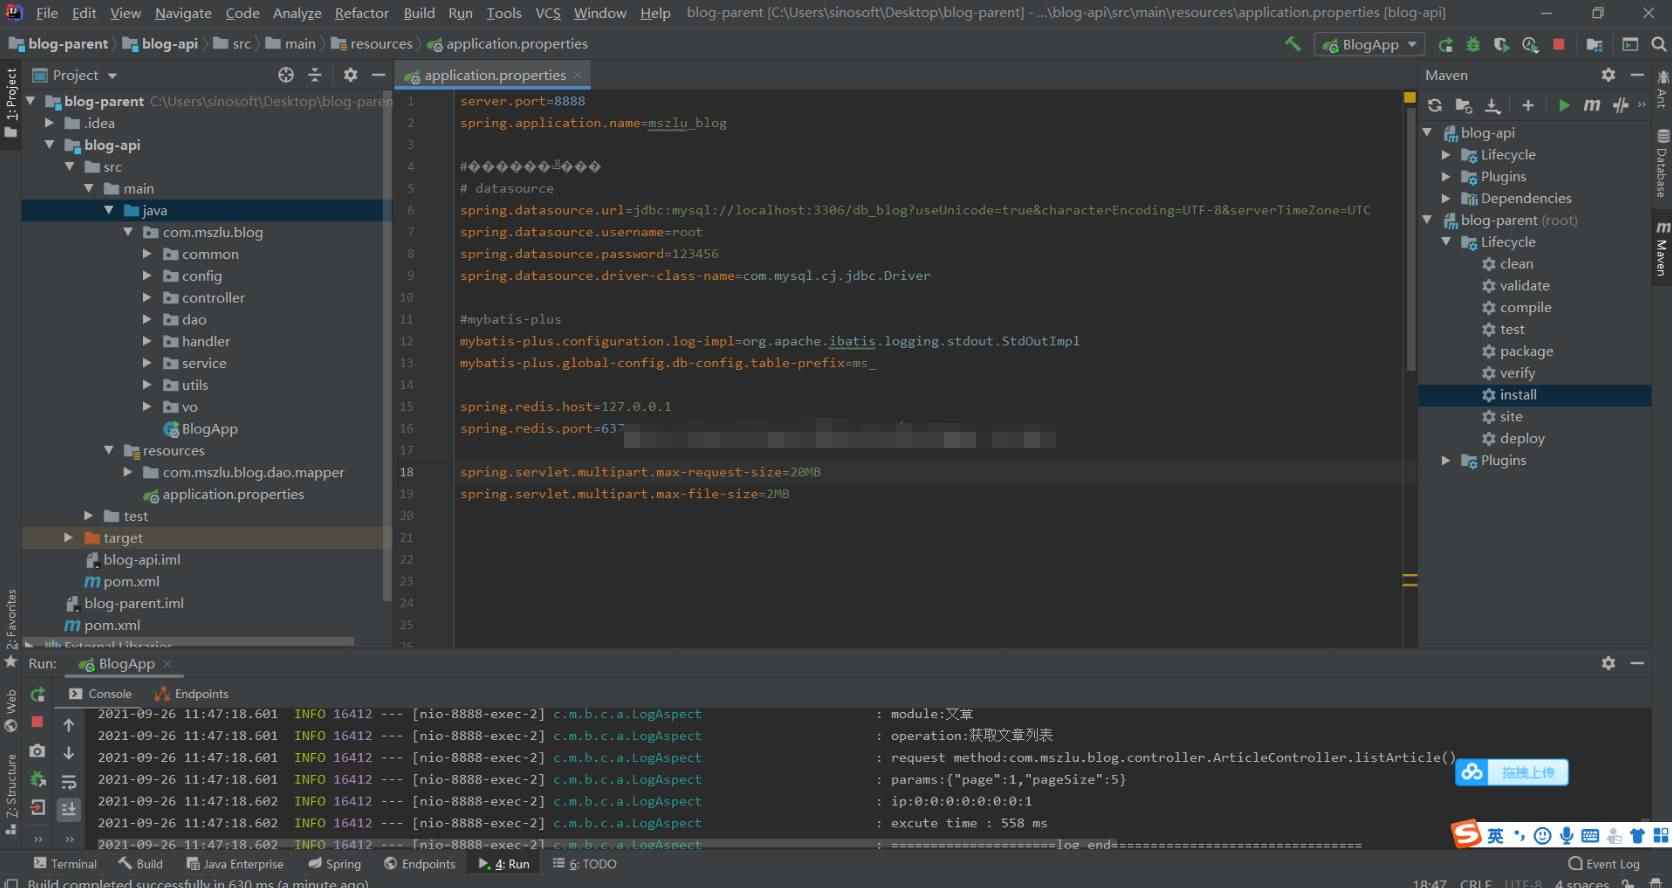The image size is (1672, 888).
Task: Click the CRLF line separator in status bar
Action: coord(1476,884)
